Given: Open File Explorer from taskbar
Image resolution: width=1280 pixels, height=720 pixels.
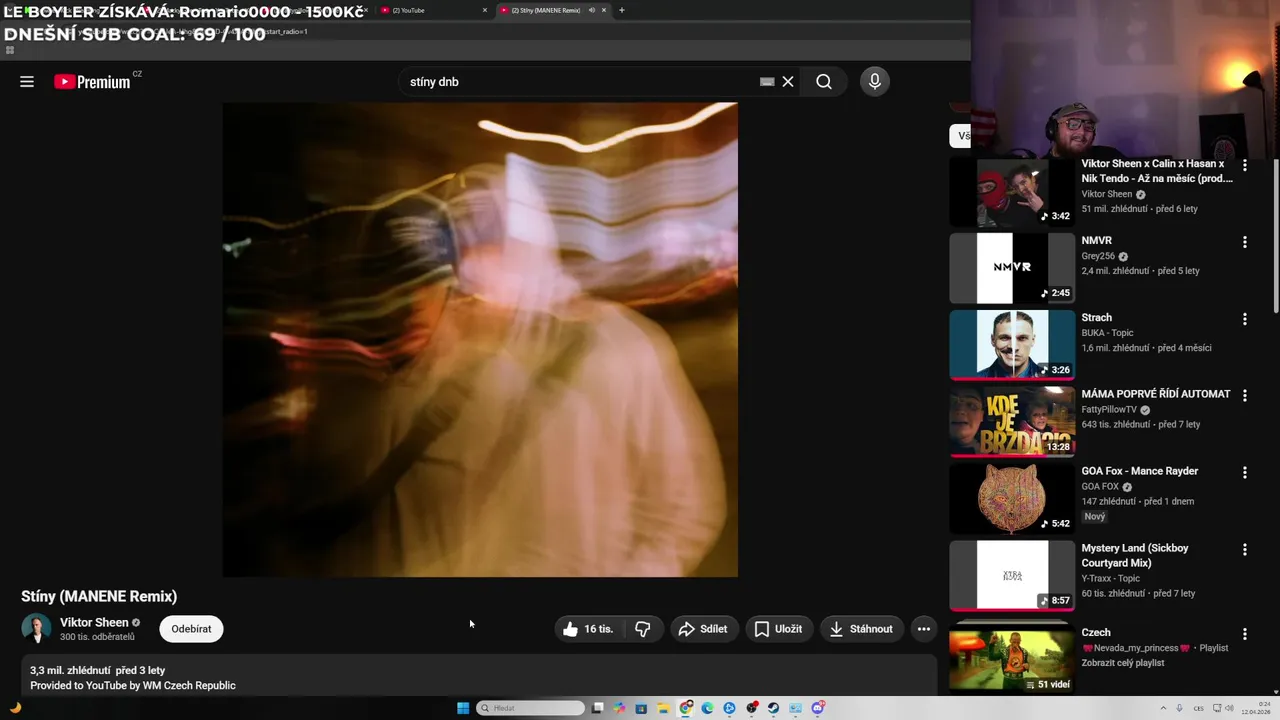Looking at the screenshot, I should click(663, 708).
